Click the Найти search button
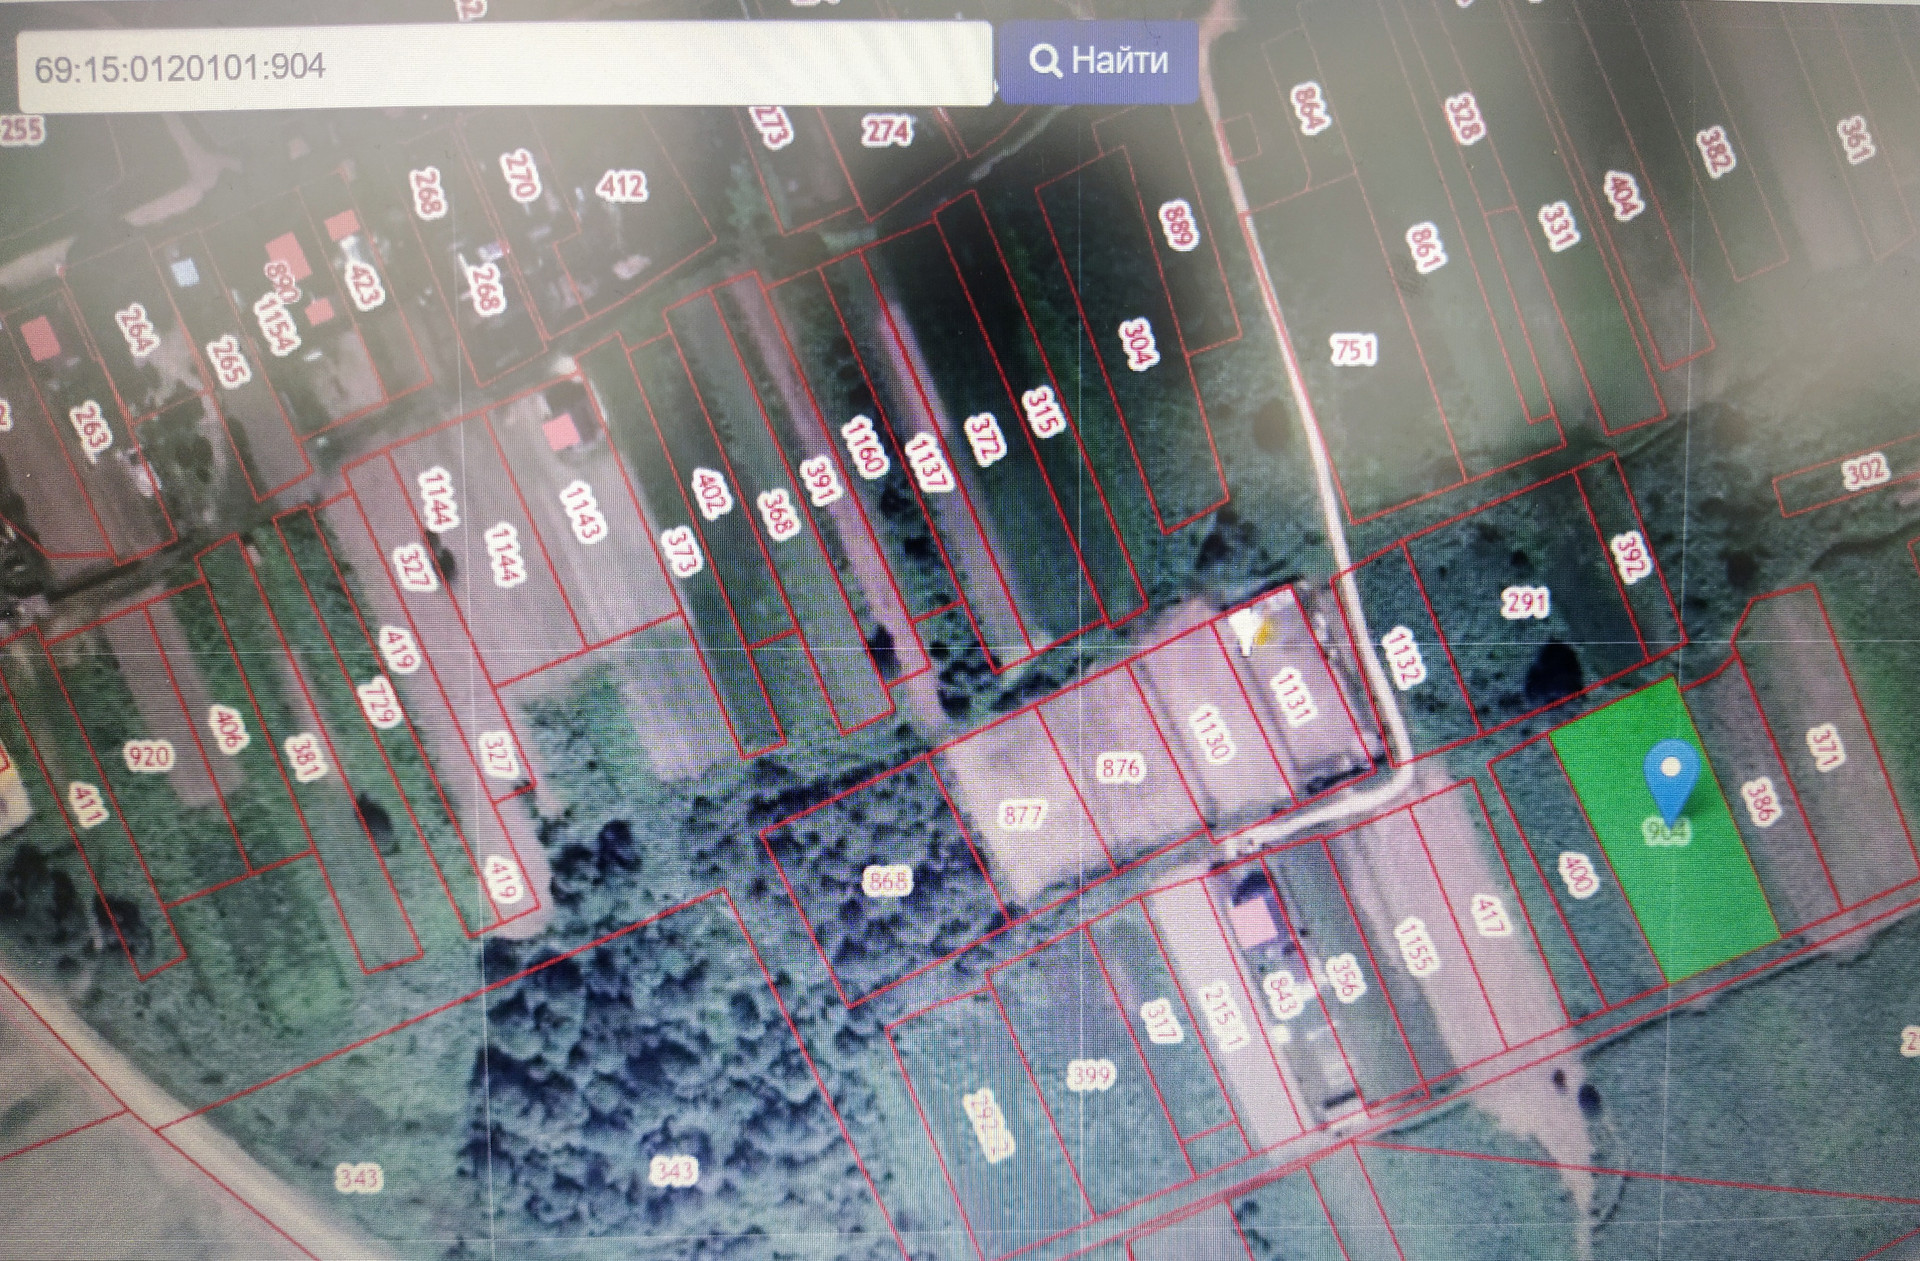The image size is (1920, 1261). [1098, 61]
